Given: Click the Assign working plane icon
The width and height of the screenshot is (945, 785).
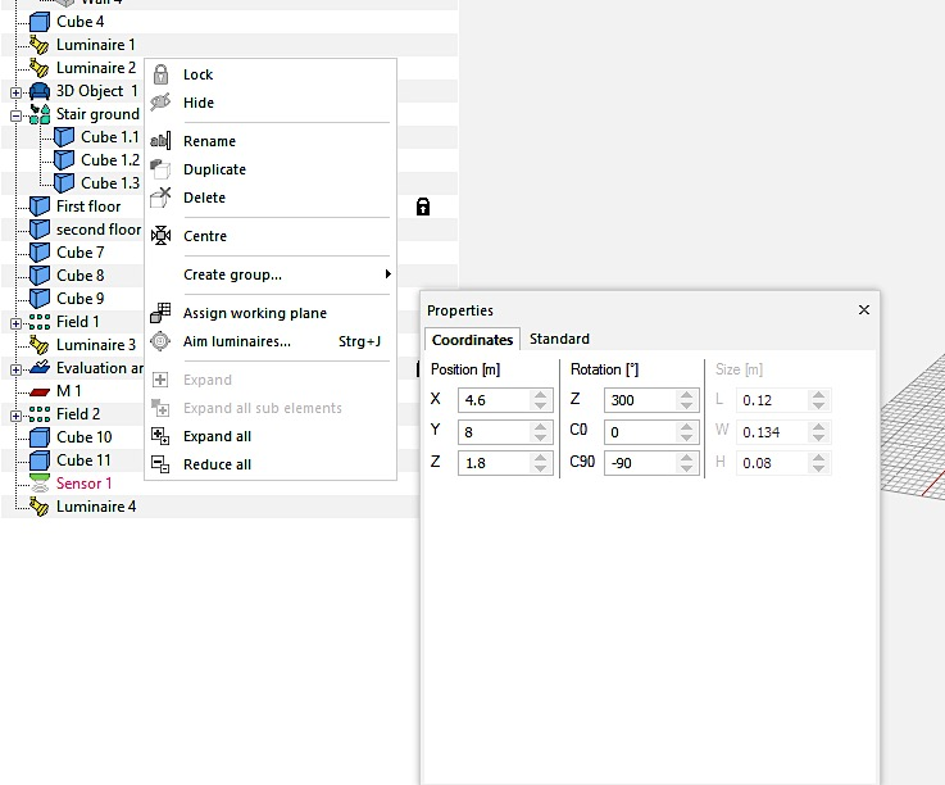Looking at the screenshot, I should pyautogui.click(x=160, y=313).
